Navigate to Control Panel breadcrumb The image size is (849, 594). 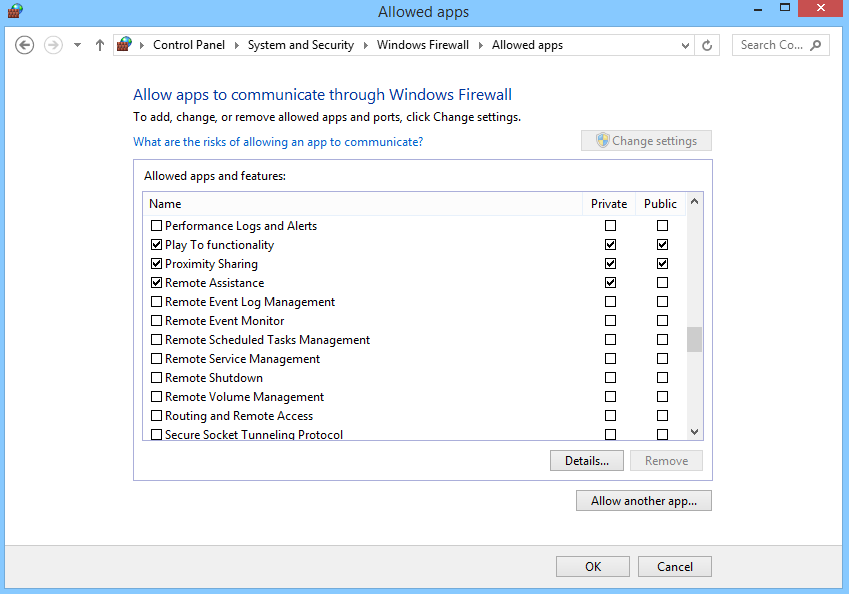pos(188,45)
